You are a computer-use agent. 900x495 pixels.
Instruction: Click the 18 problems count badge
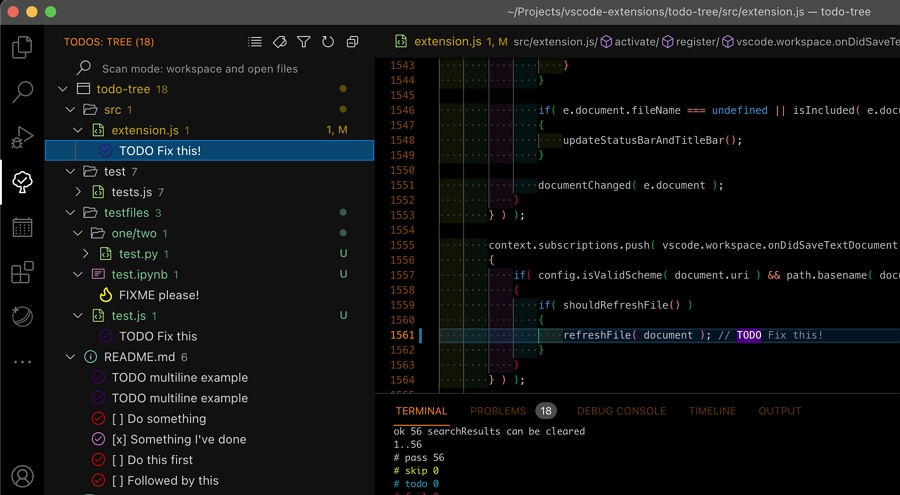pyautogui.click(x=545, y=411)
